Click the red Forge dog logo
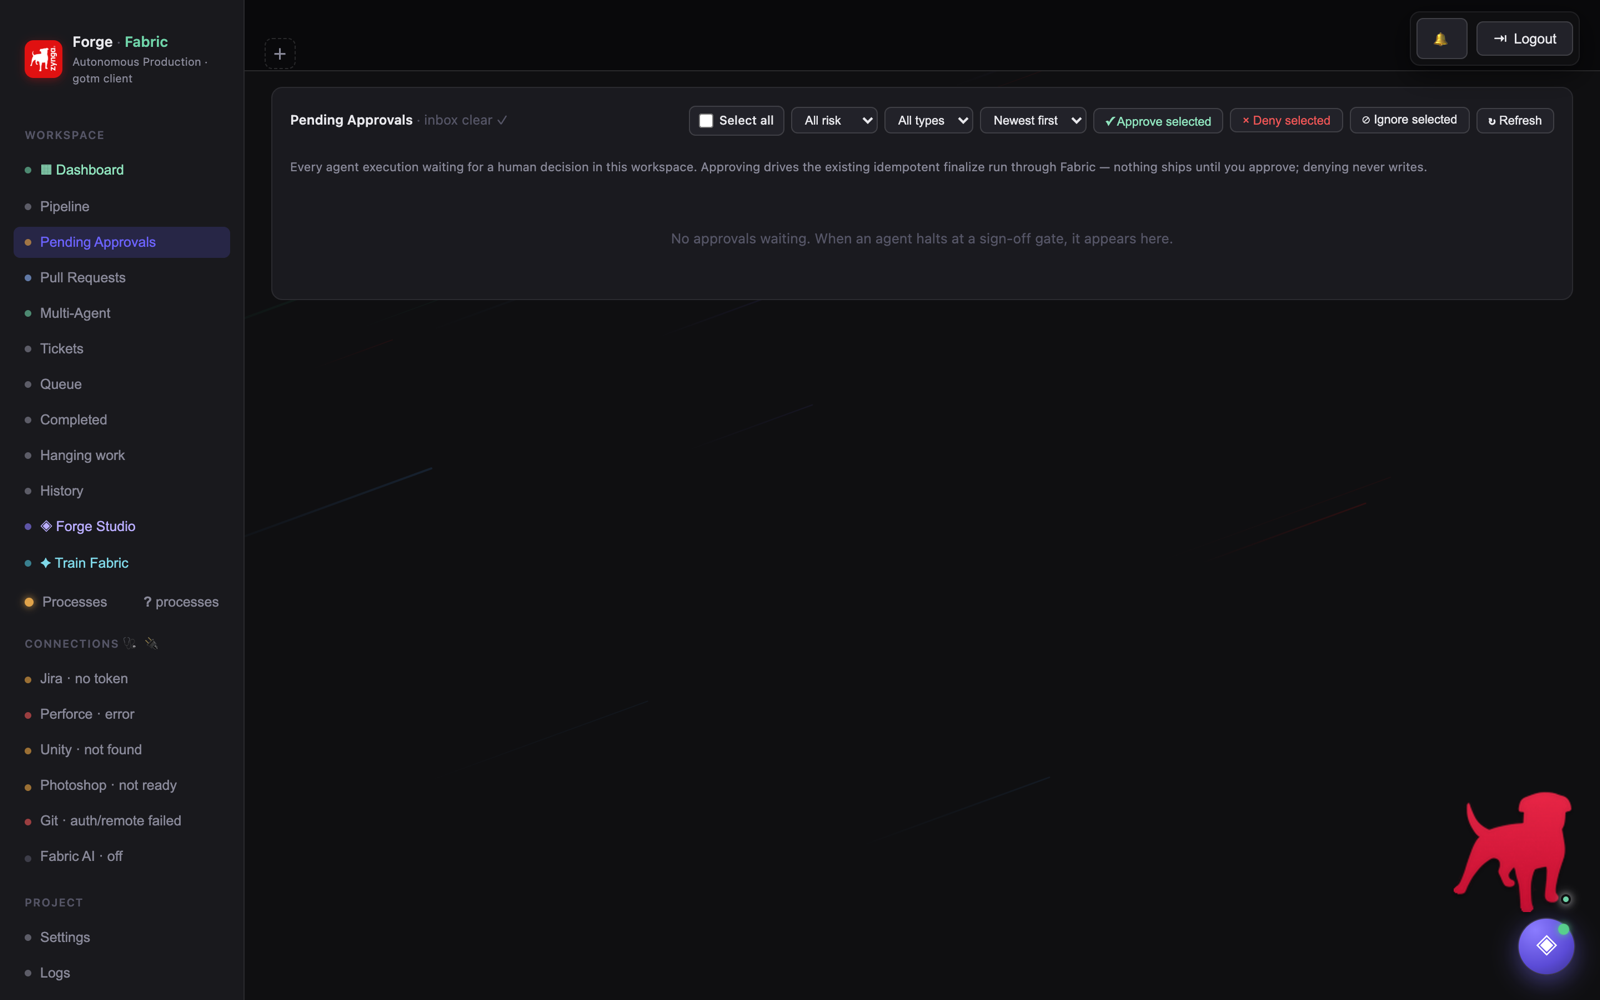 point(43,59)
